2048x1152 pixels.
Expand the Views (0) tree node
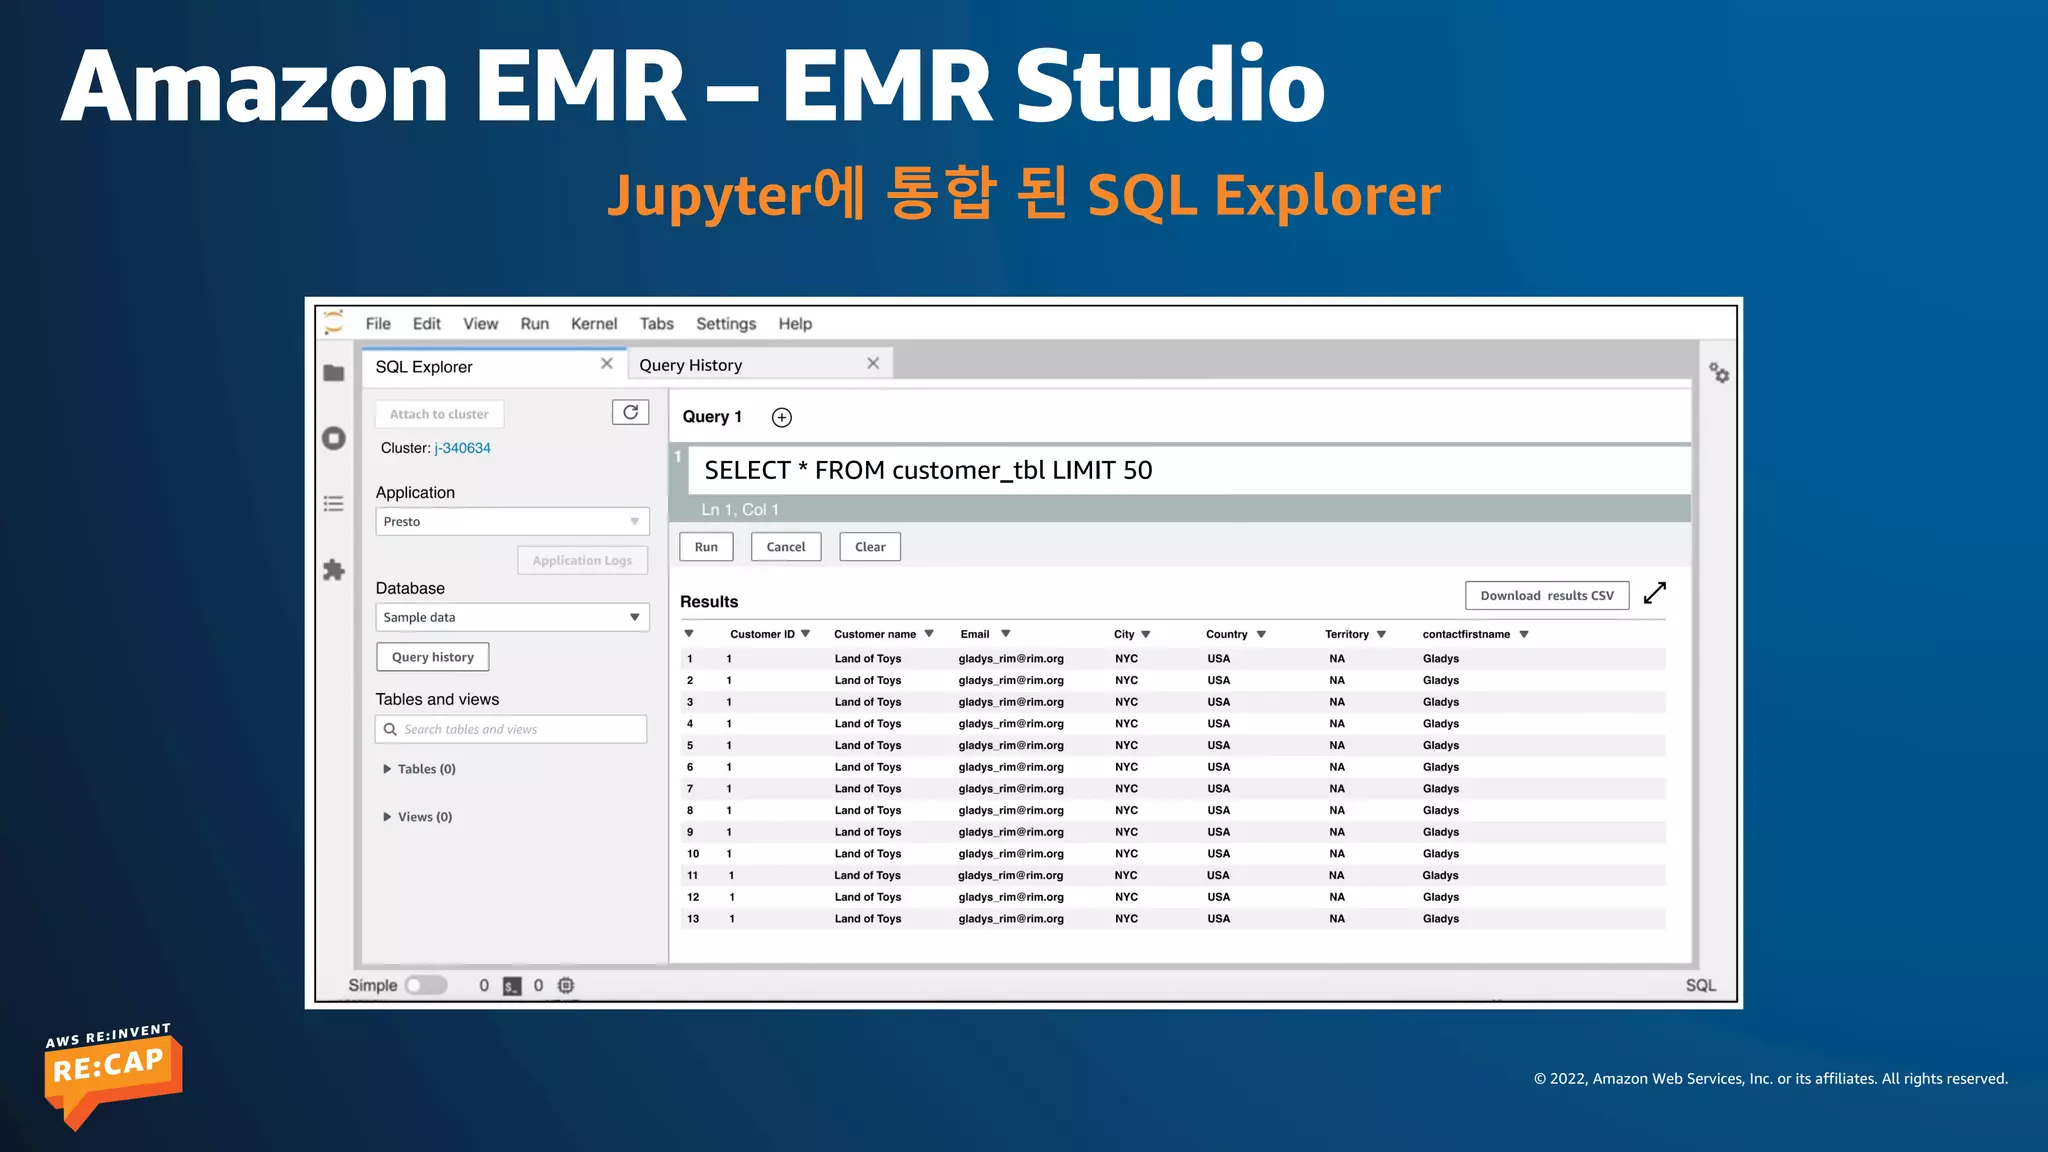coord(387,817)
